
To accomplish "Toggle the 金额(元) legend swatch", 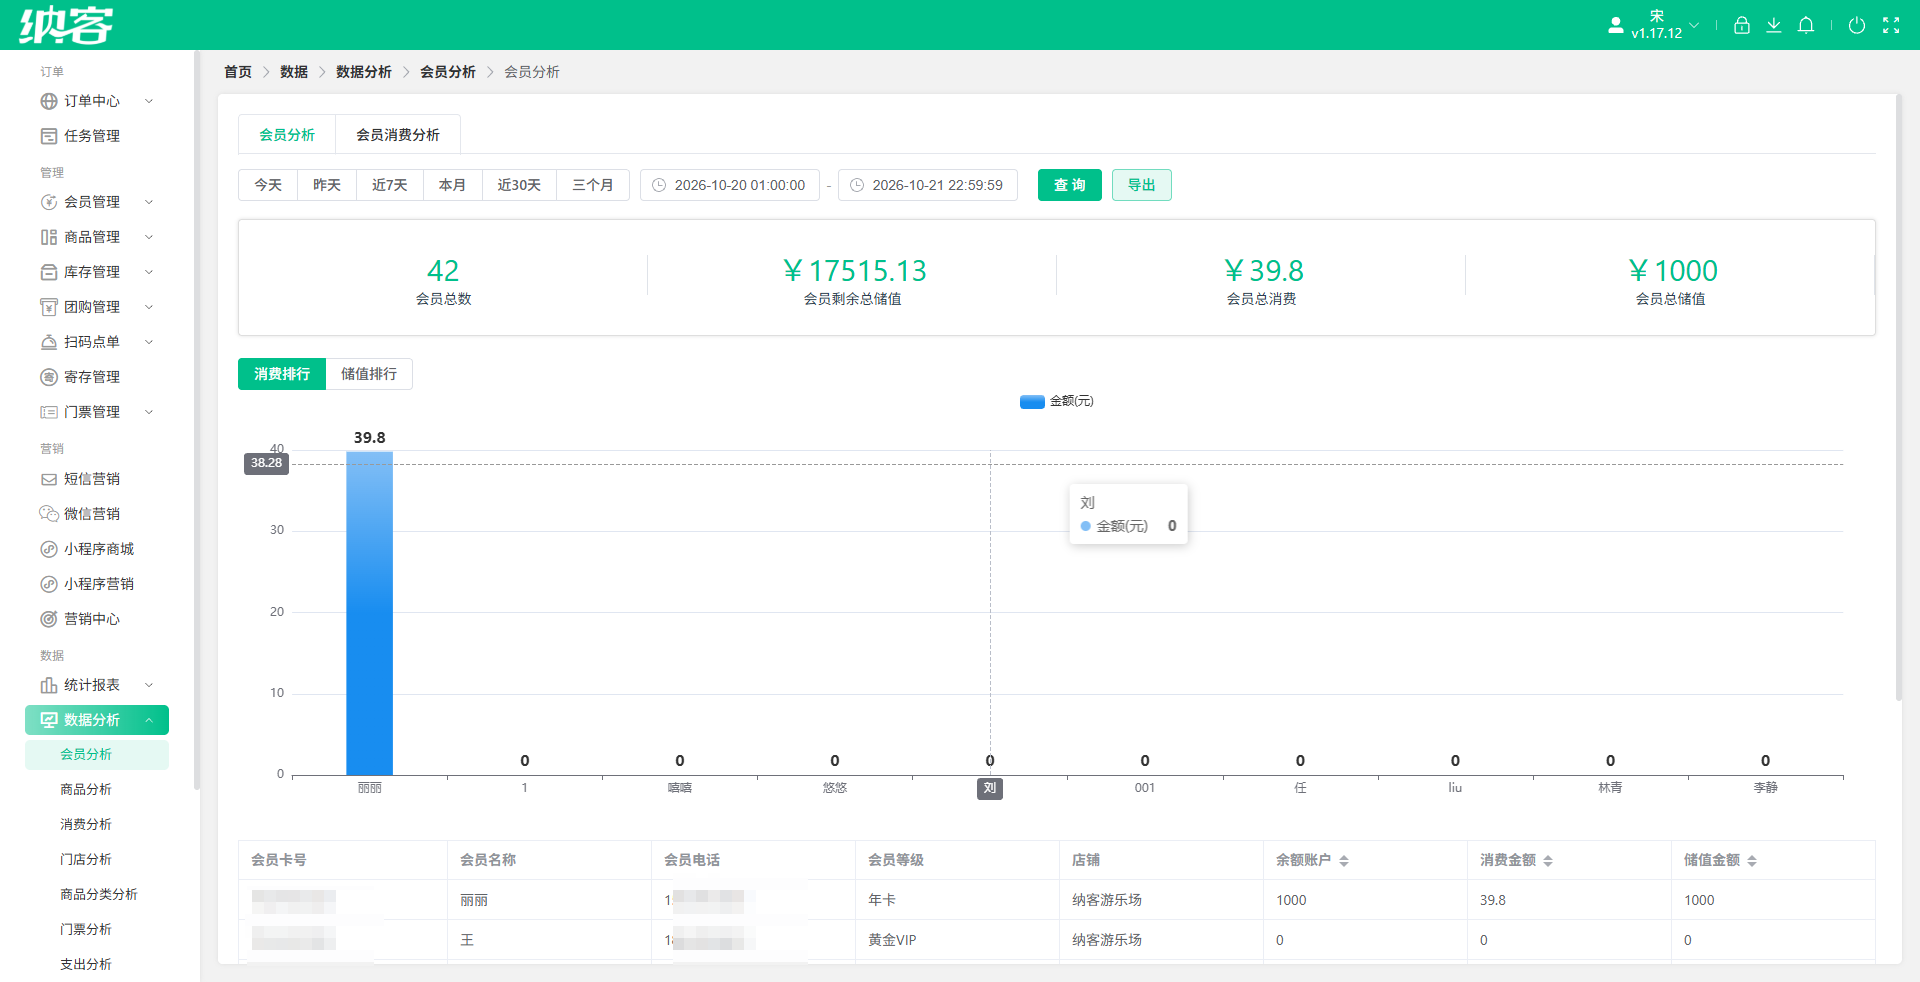I will pos(1032,402).
